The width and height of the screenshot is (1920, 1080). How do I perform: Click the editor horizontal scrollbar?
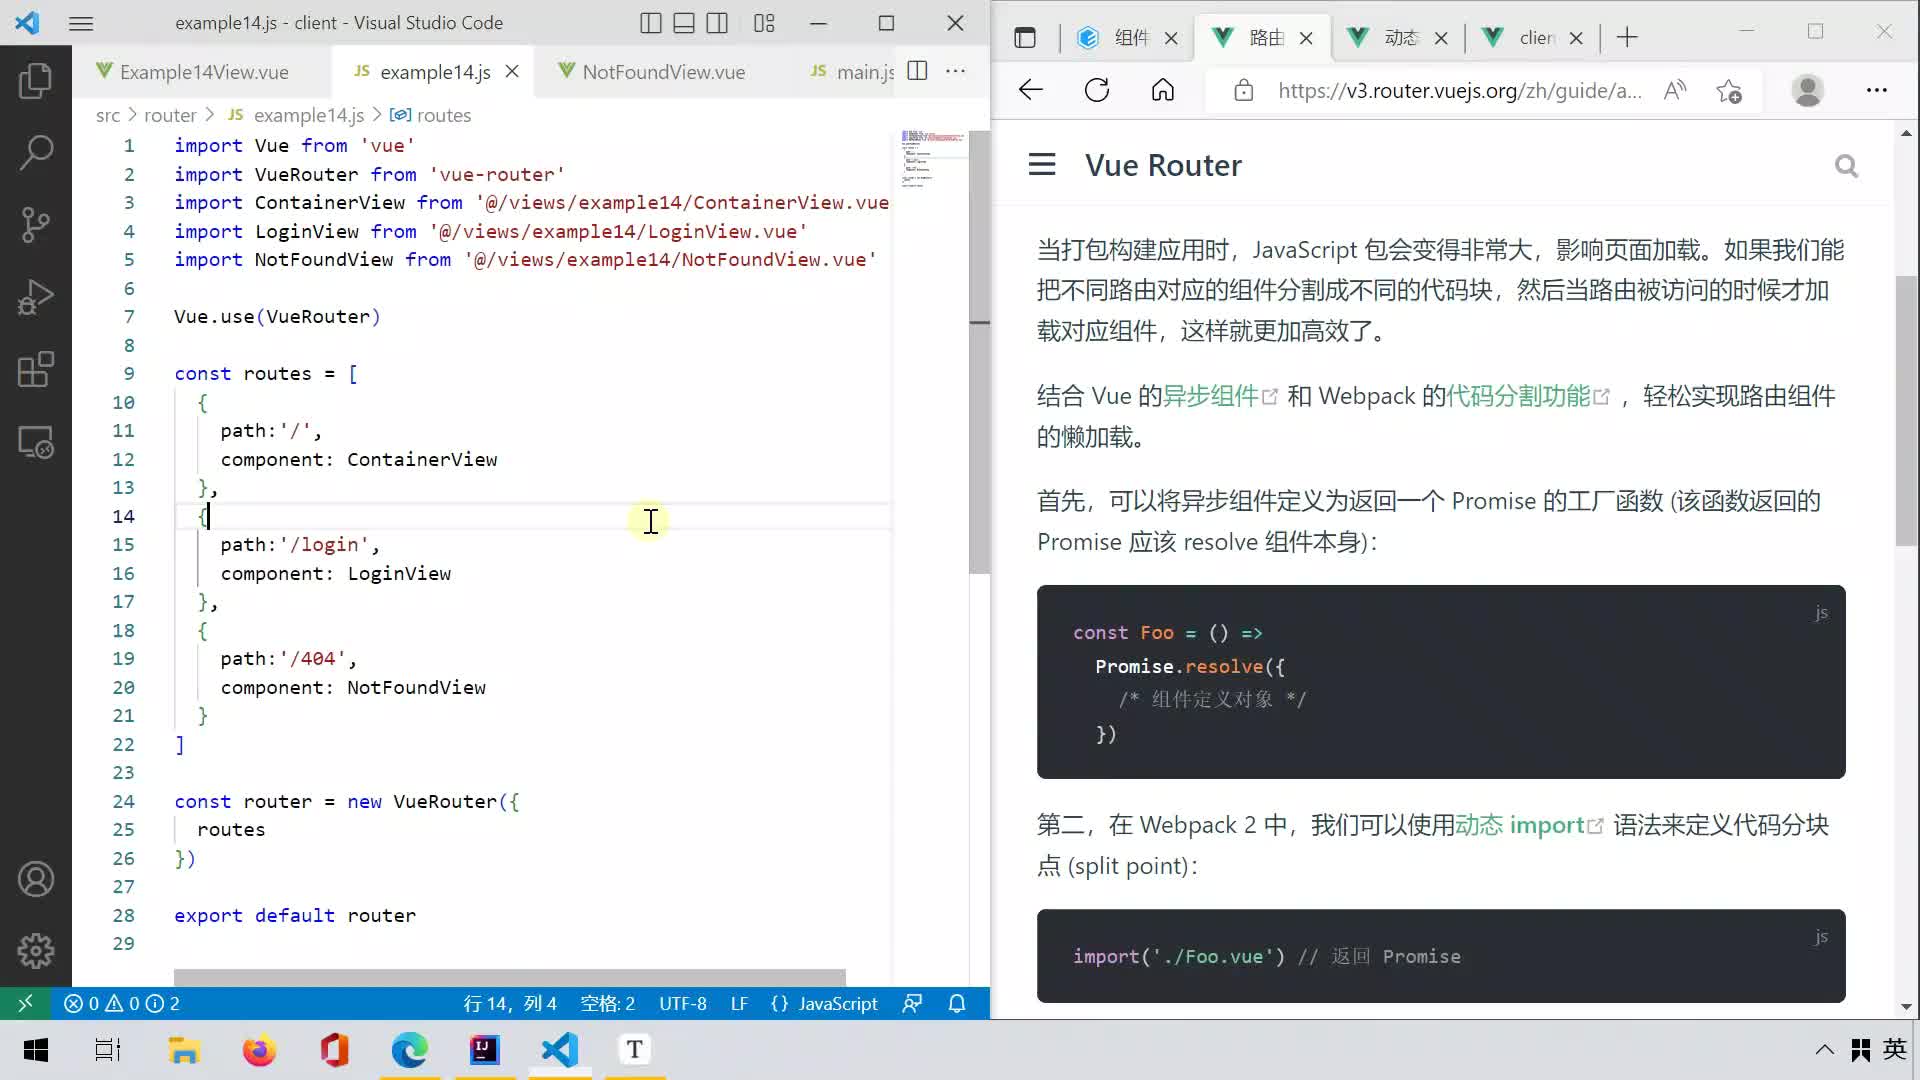[509, 977]
